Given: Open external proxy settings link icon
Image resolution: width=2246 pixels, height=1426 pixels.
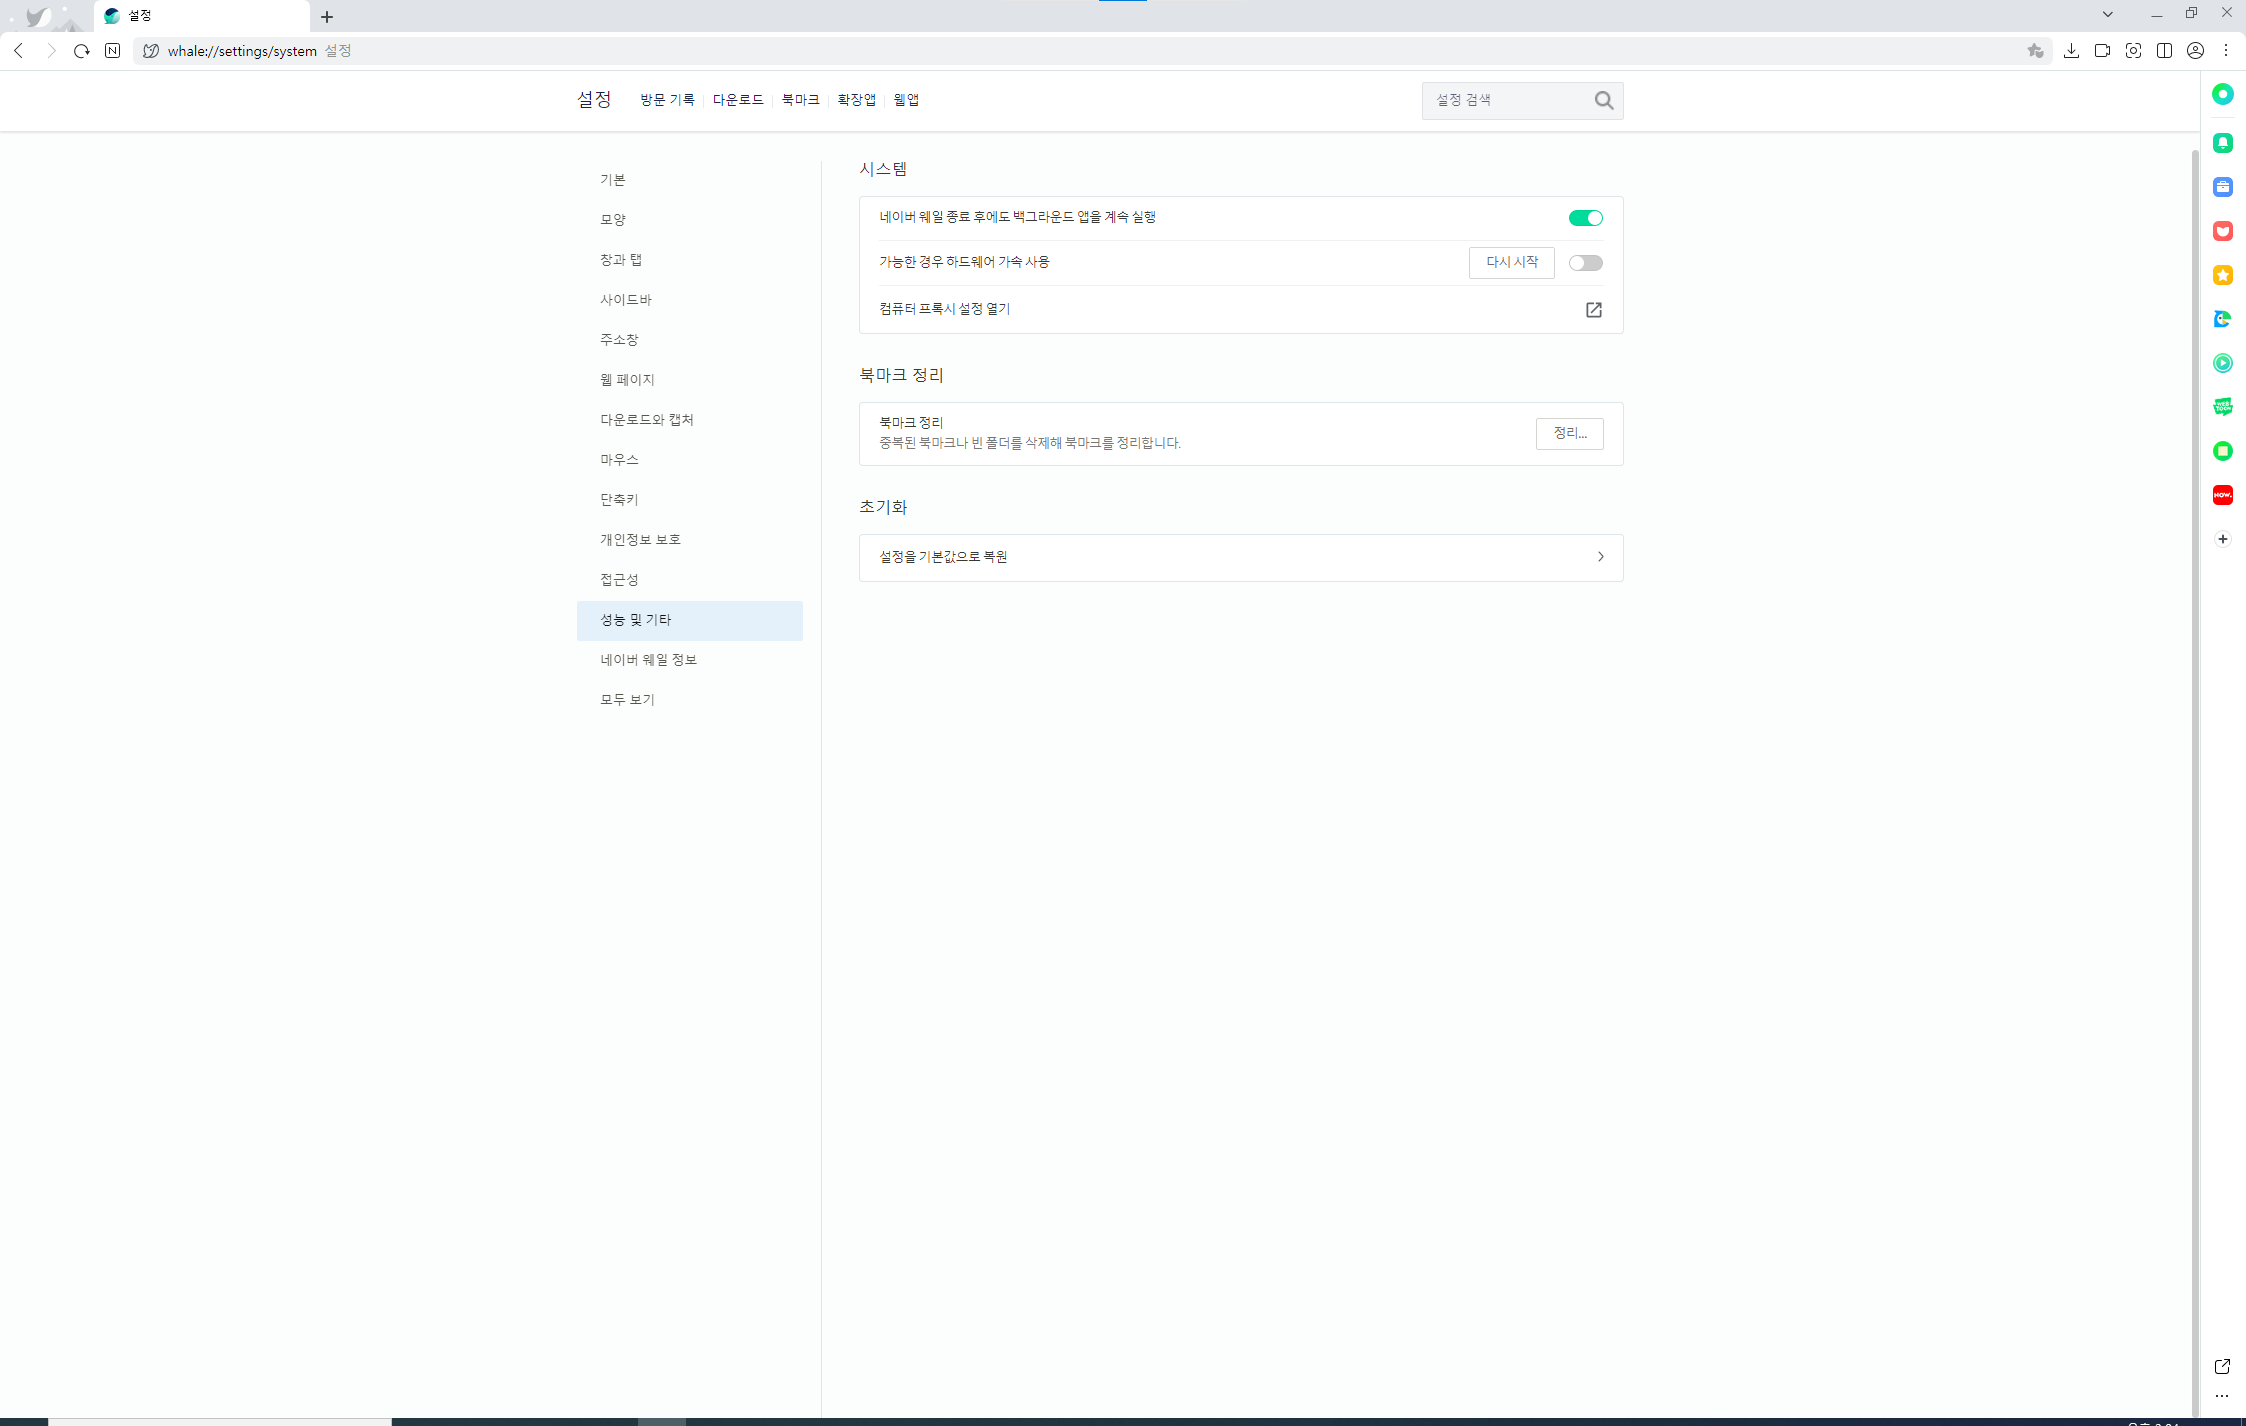Looking at the screenshot, I should (1593, 310).
